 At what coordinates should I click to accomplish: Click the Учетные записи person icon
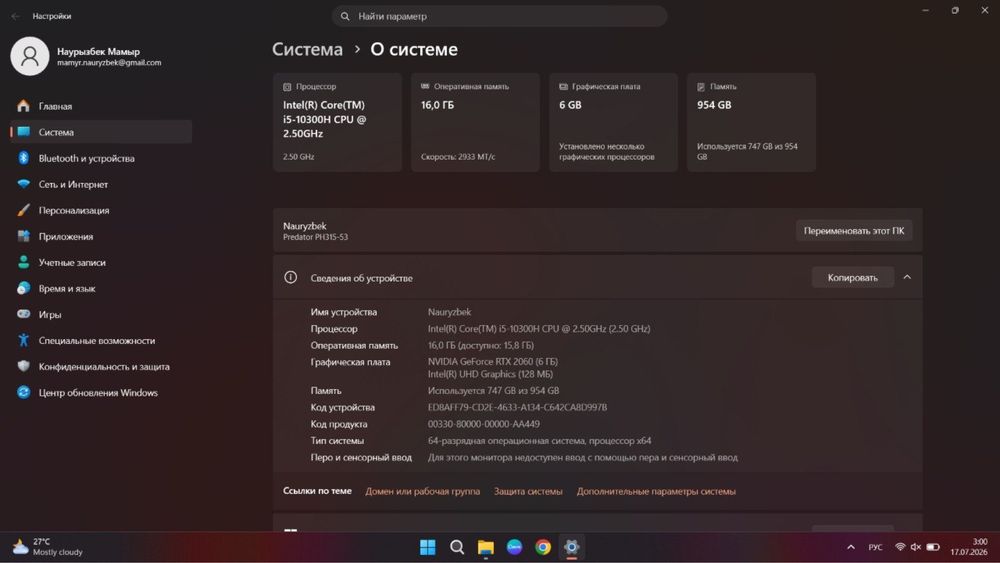click(x=24, y=262)
